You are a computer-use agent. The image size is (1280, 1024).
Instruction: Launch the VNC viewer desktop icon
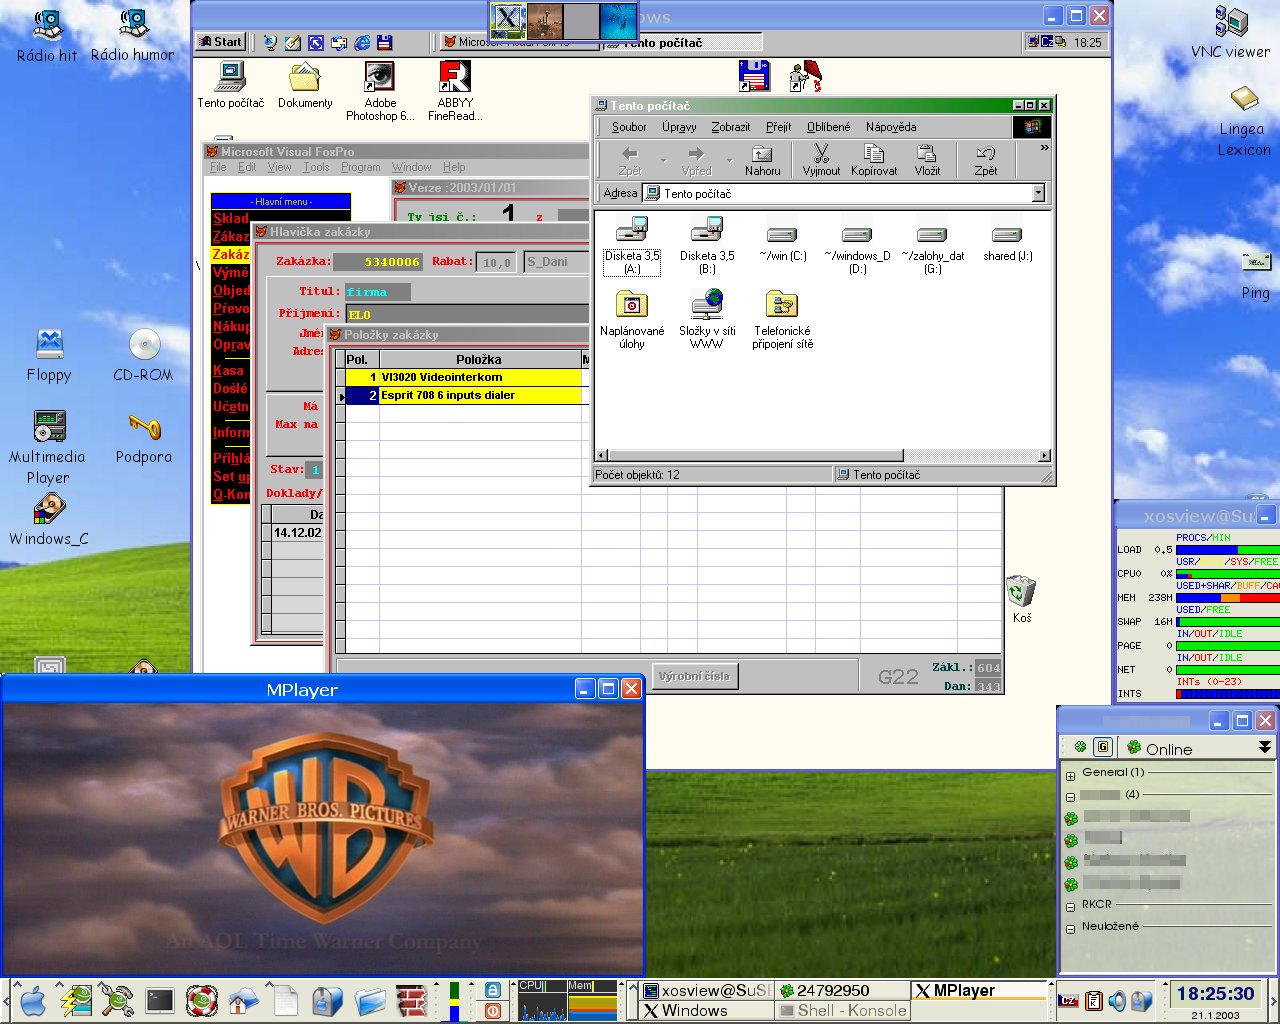point(1231,33)
